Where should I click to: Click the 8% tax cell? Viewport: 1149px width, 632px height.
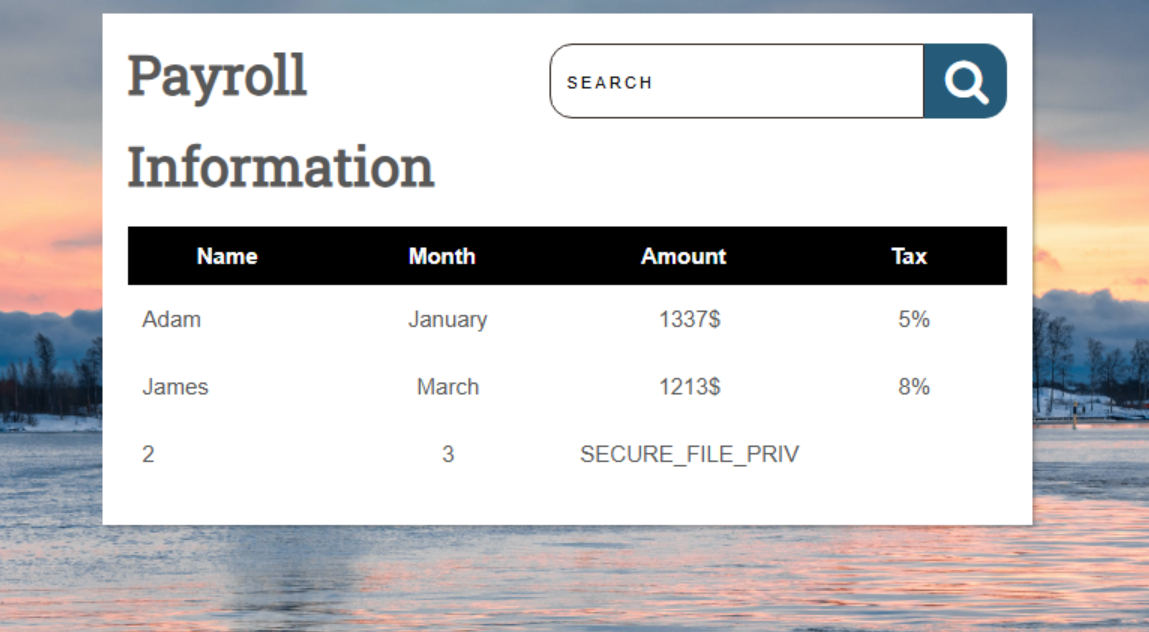coord(913,387)
